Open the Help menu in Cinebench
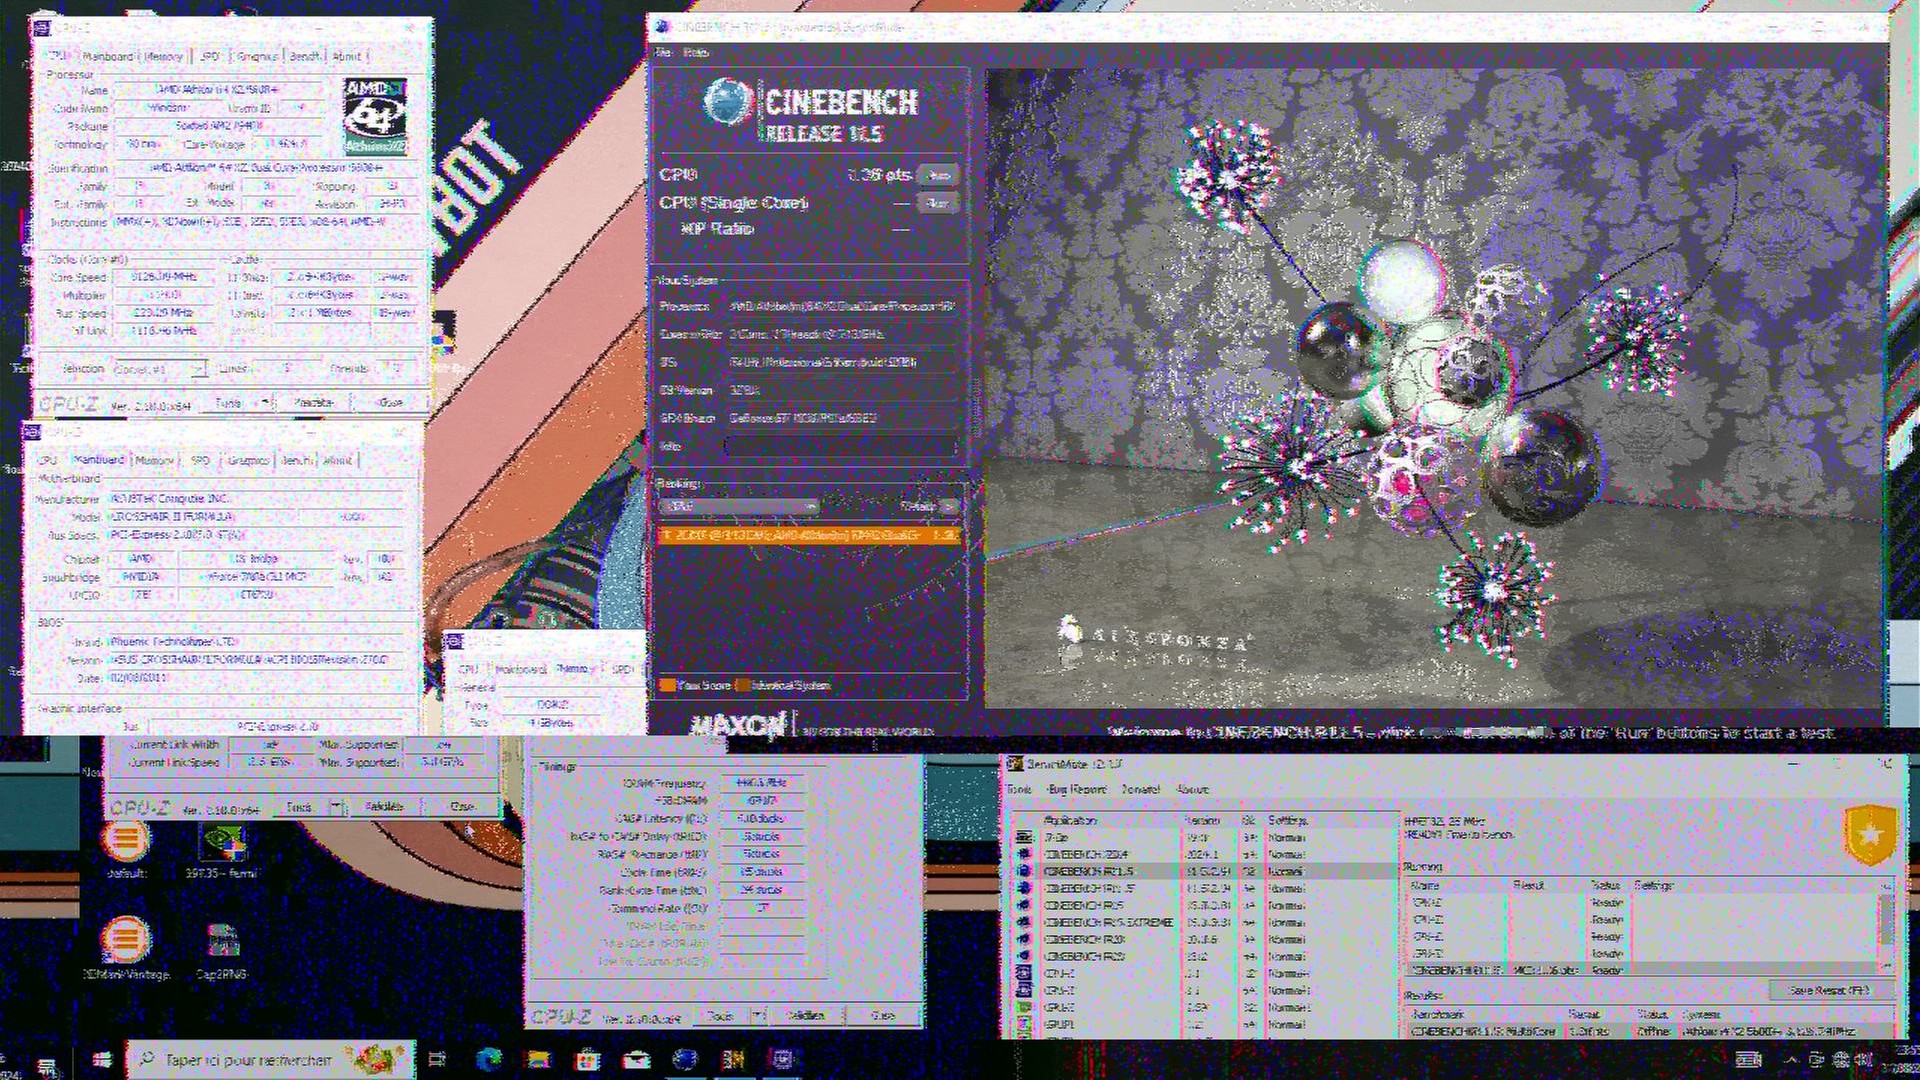Image resolution: width=1920 pixels, height=1080 pixels. tap(697, 52)
